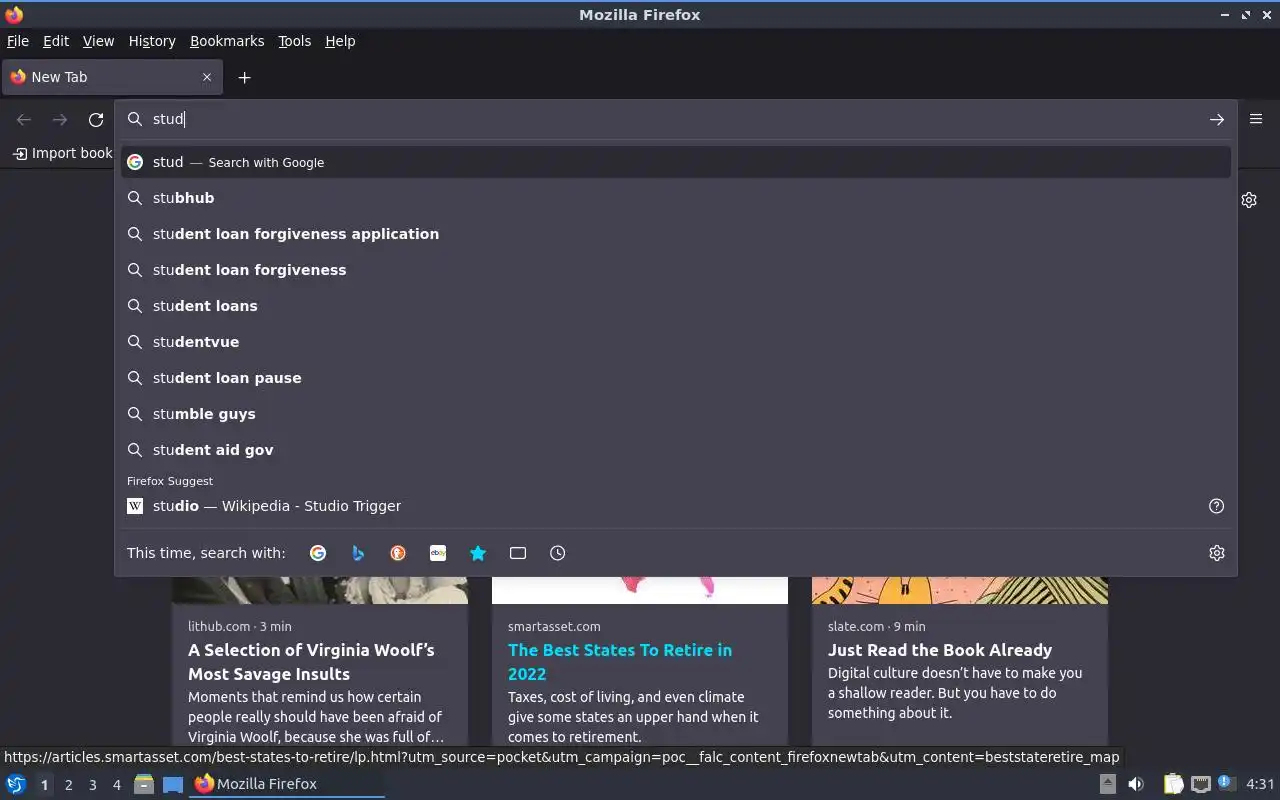Search bookmarks using the star icon

click(478, 553)
